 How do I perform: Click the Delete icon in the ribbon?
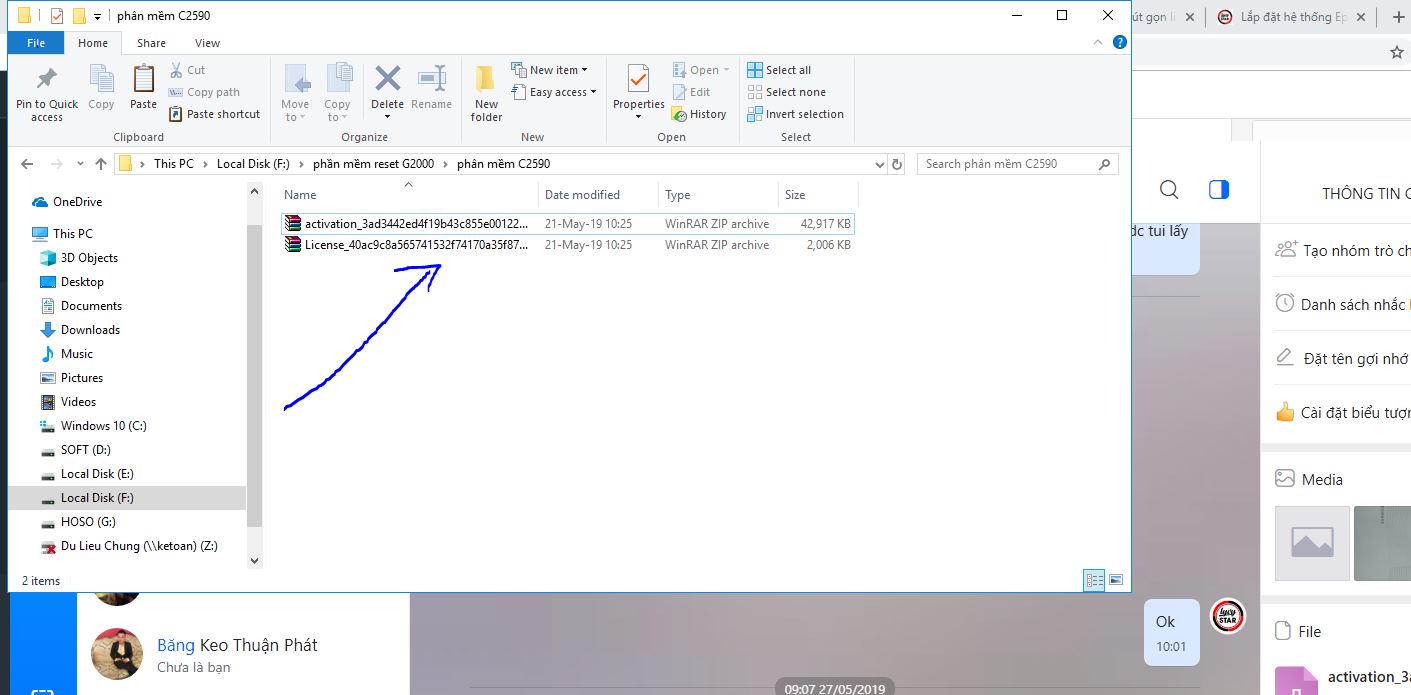387,80
